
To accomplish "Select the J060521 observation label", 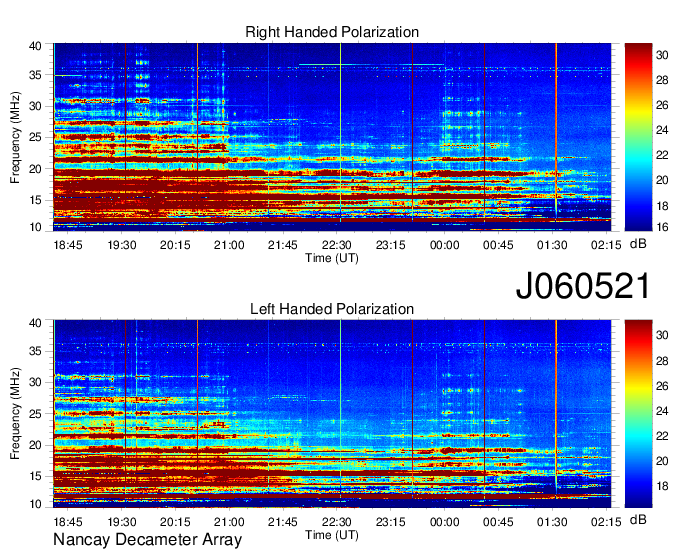I will (x=583, y=286).
